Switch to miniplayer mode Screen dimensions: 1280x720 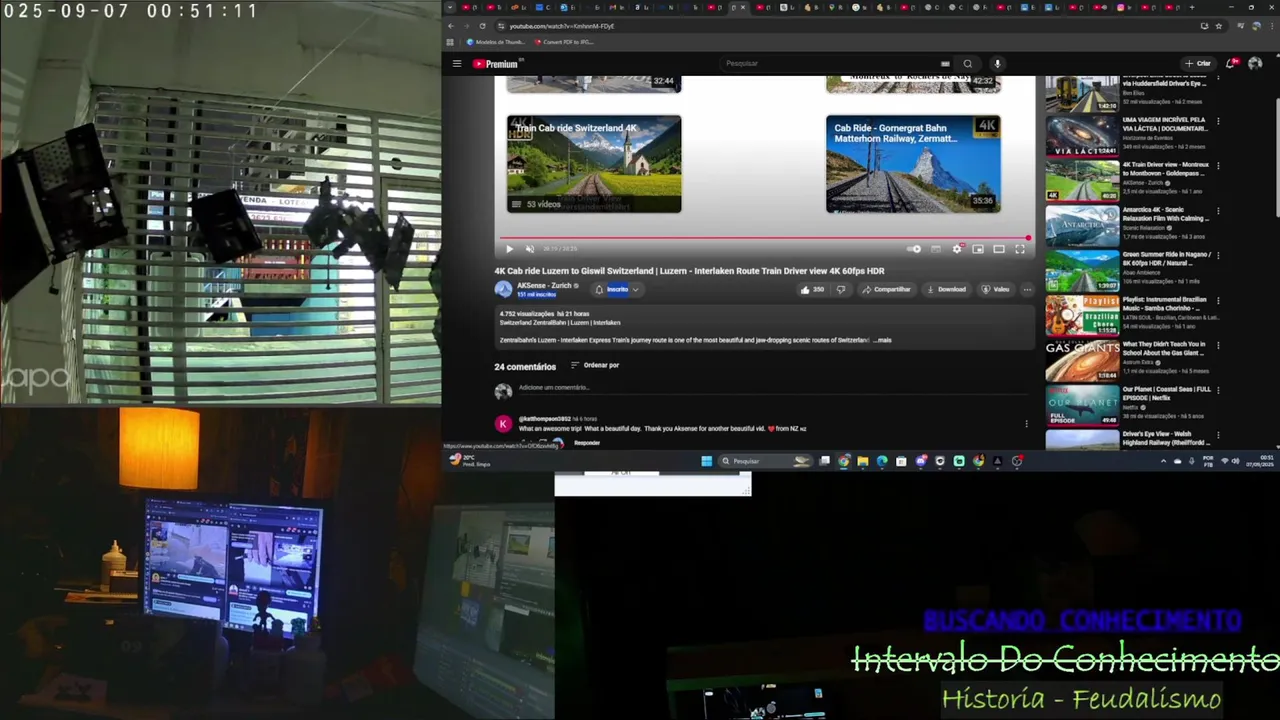978,249
